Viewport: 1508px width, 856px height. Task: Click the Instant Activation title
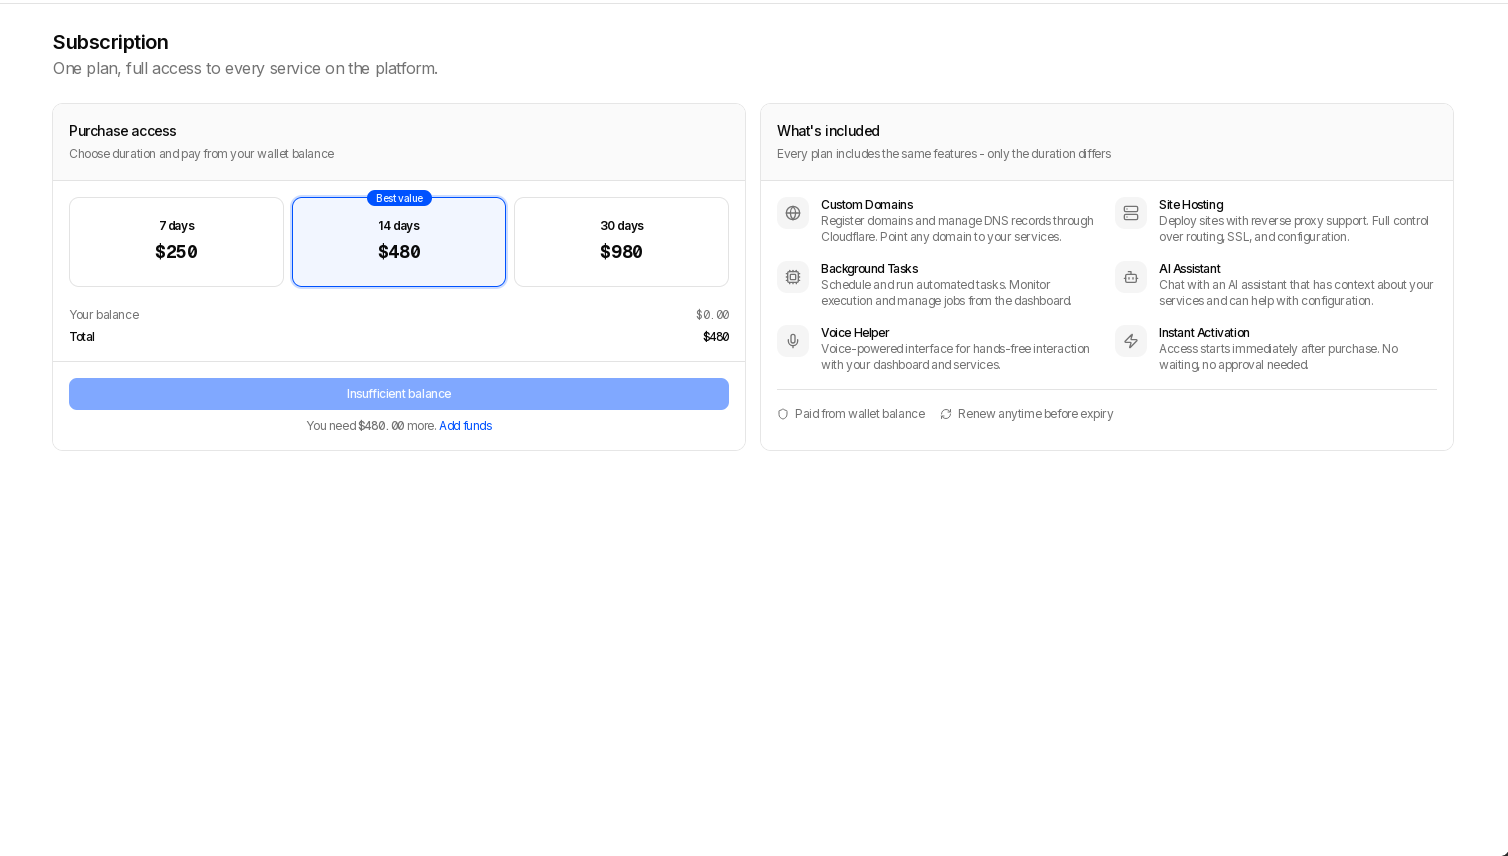click(1204, 333)
